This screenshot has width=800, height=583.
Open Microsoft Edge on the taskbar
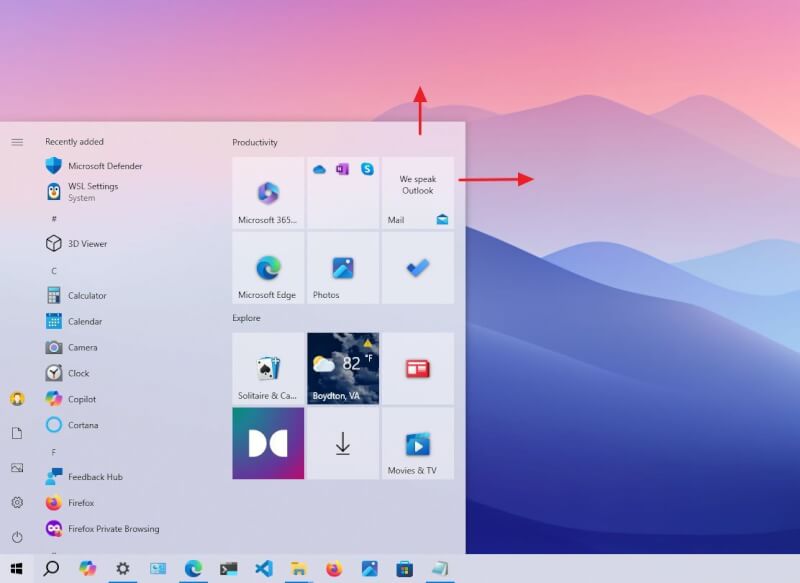click(x=193, y=568)
